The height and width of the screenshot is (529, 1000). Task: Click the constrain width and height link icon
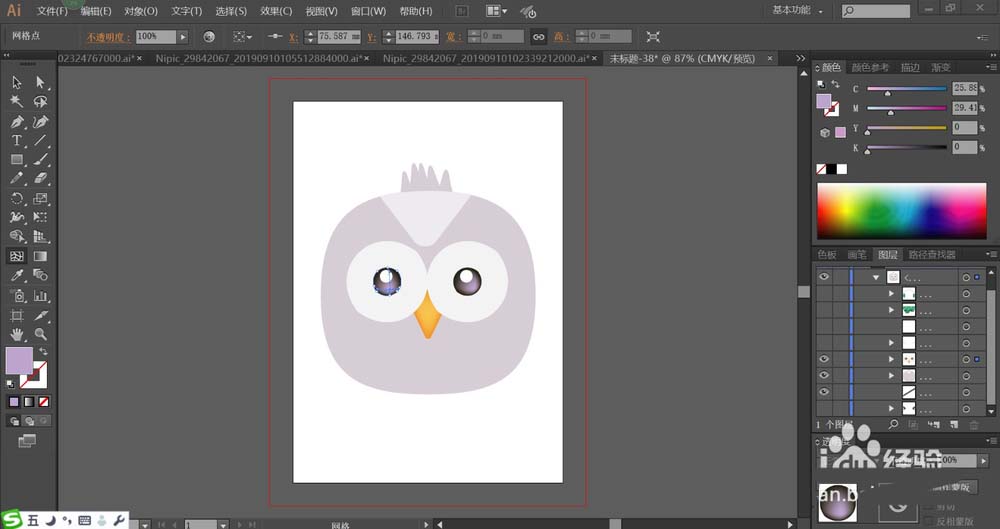(x=538, y=36)
